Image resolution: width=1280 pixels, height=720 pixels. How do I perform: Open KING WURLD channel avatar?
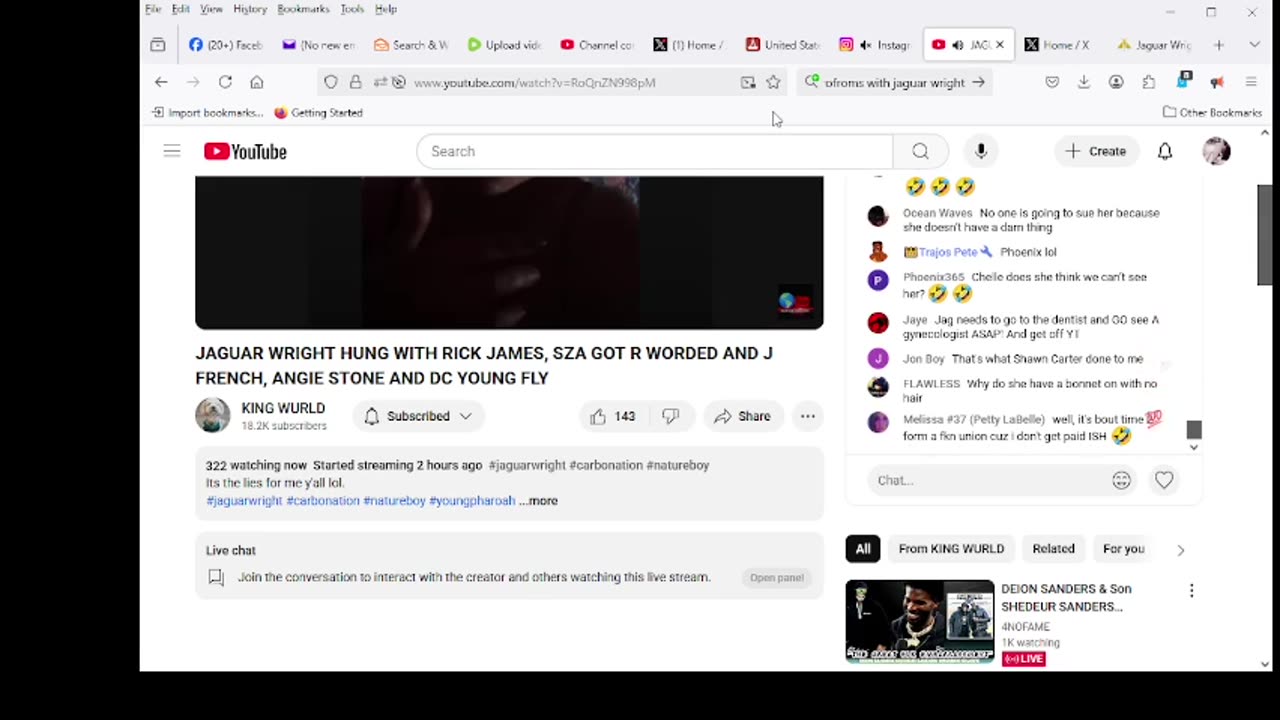(x=212, y=415)
